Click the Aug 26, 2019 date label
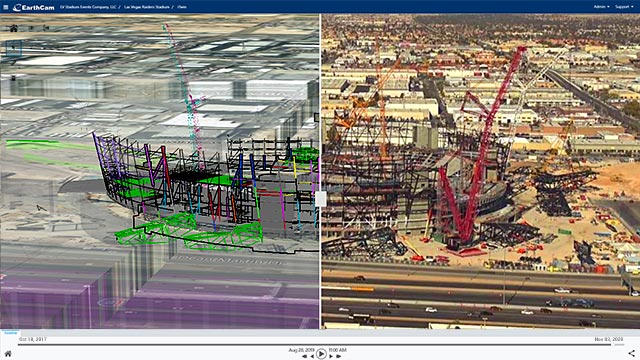The height and width of the screenshot is (360, 640). 301,350
